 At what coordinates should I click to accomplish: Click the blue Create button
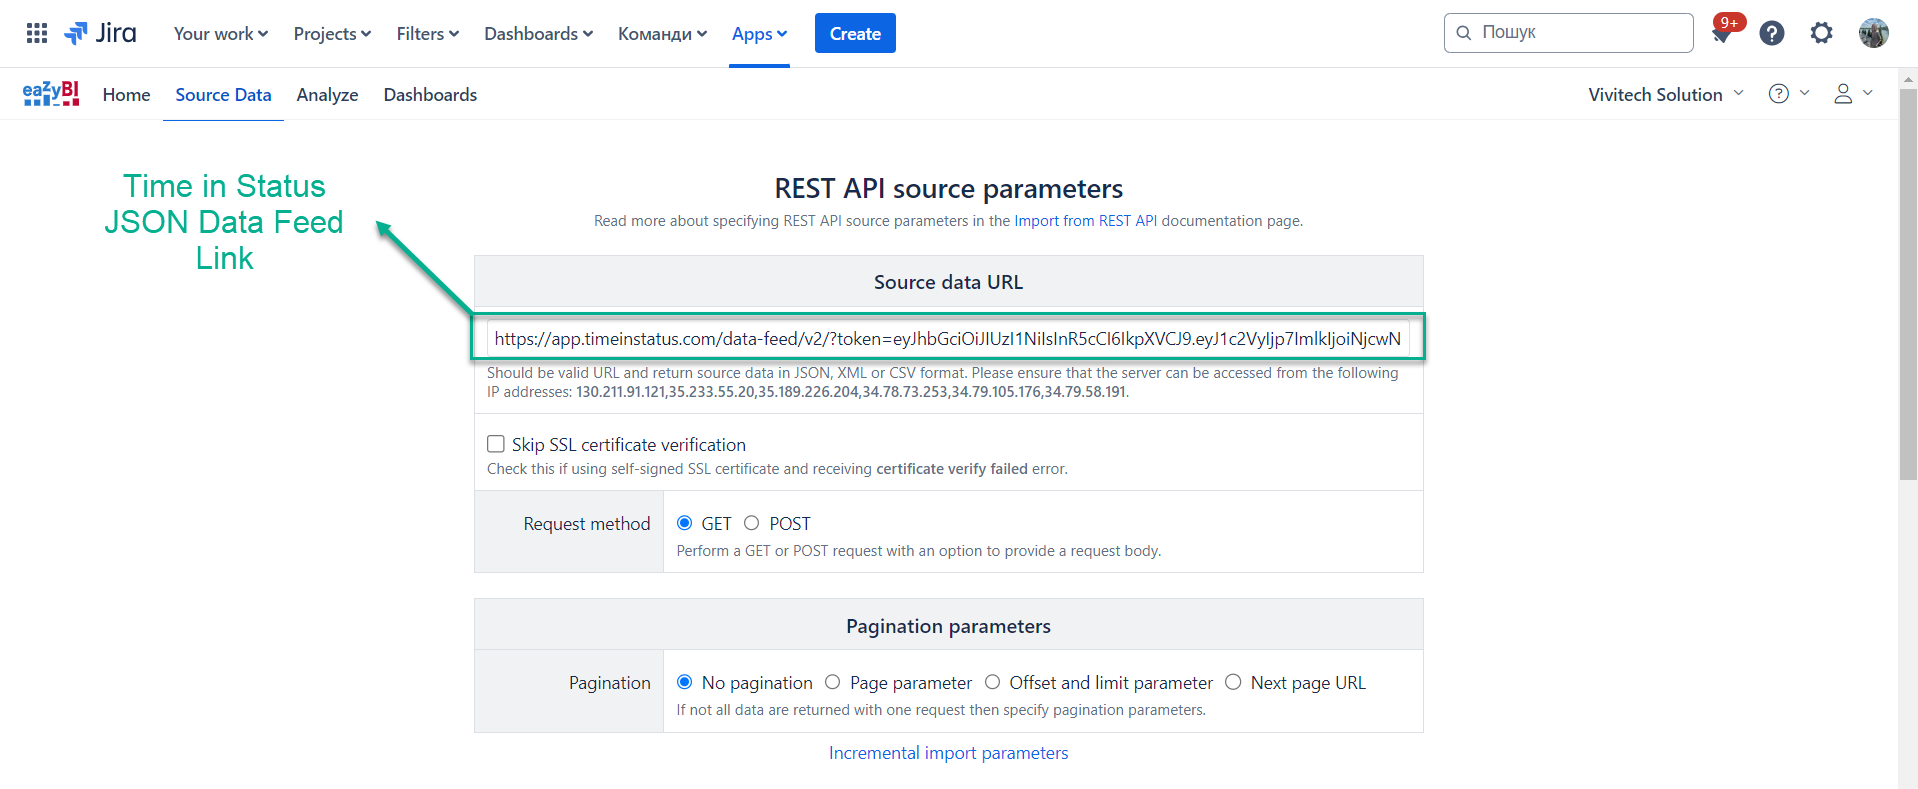(855, 33)
